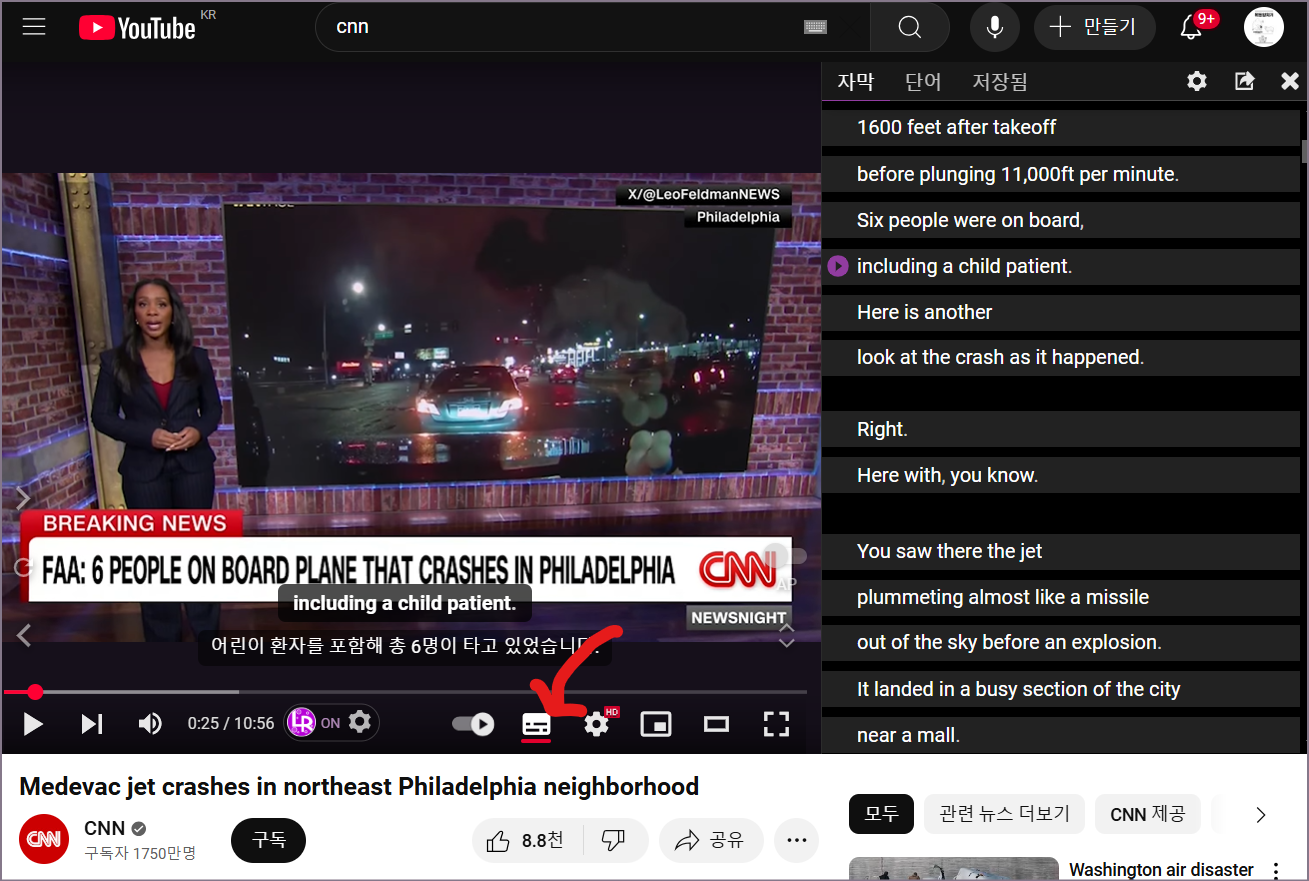Toggle the subtitles CC button
The width and height of the screenshot is (1309, 881).
pos(537,725)
